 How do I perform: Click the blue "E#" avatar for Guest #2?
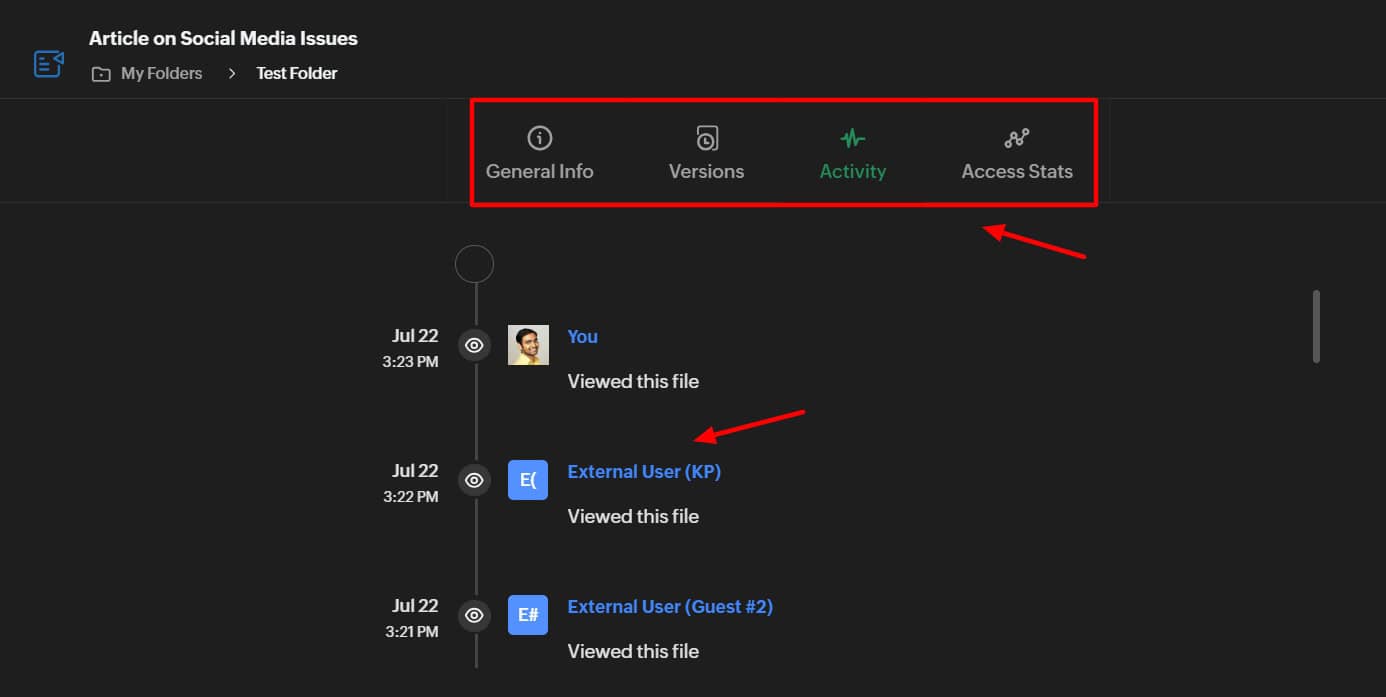pos(528,615)
